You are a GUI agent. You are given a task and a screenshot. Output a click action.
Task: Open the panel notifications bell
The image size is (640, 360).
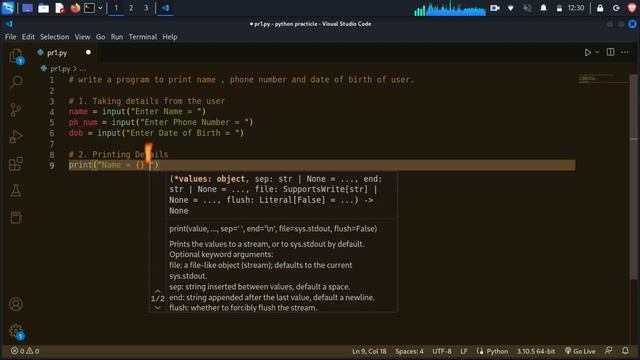(543, 8)
